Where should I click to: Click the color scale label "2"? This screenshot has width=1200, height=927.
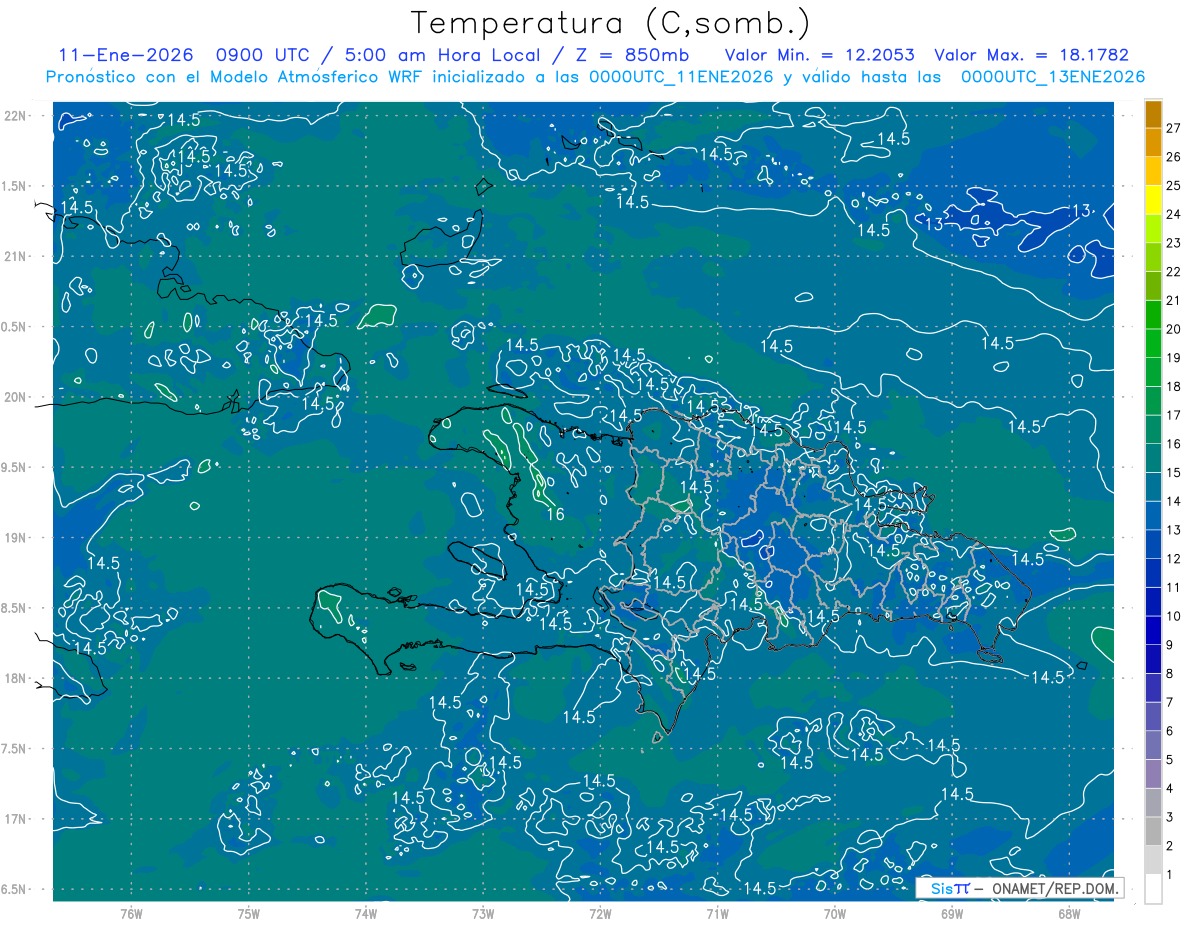(1170, 846)
